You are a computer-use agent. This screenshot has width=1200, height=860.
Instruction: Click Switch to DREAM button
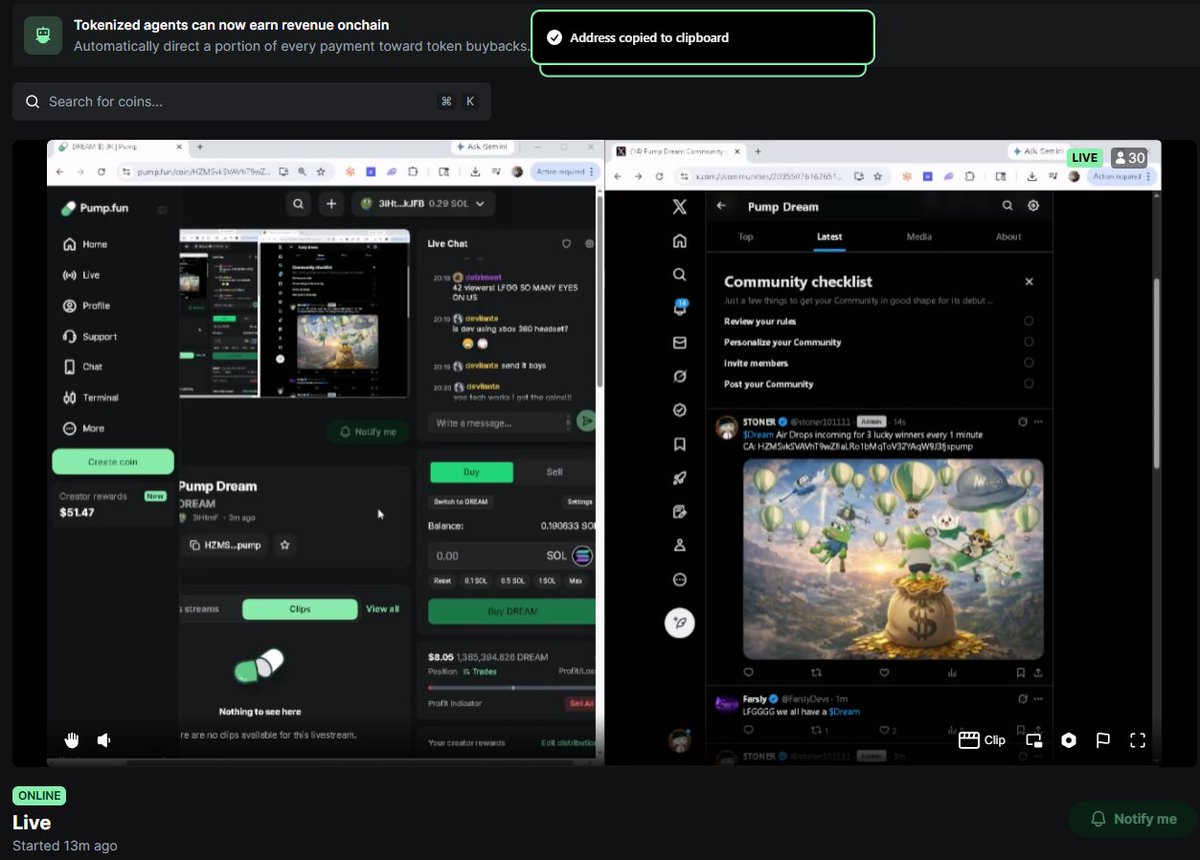point(459,502)
